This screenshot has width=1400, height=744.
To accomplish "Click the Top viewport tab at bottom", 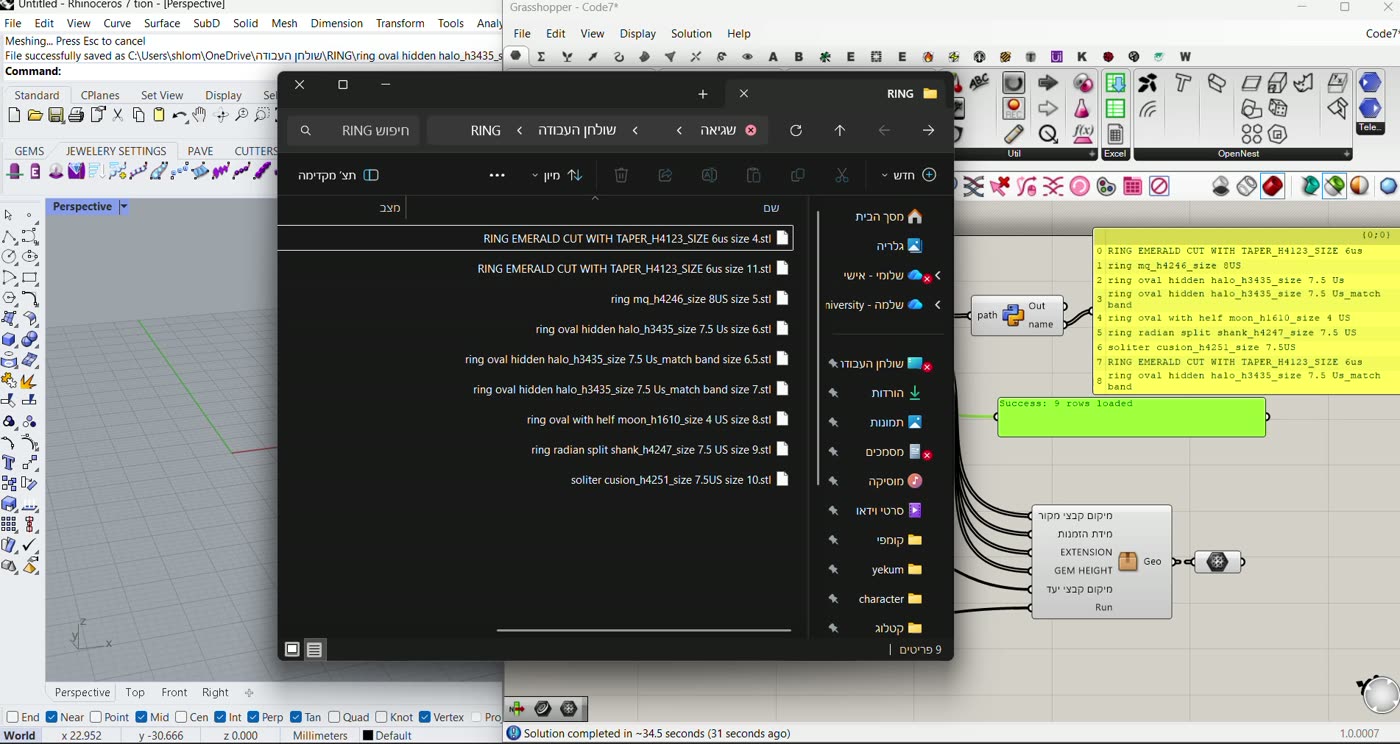I will 135,692.
